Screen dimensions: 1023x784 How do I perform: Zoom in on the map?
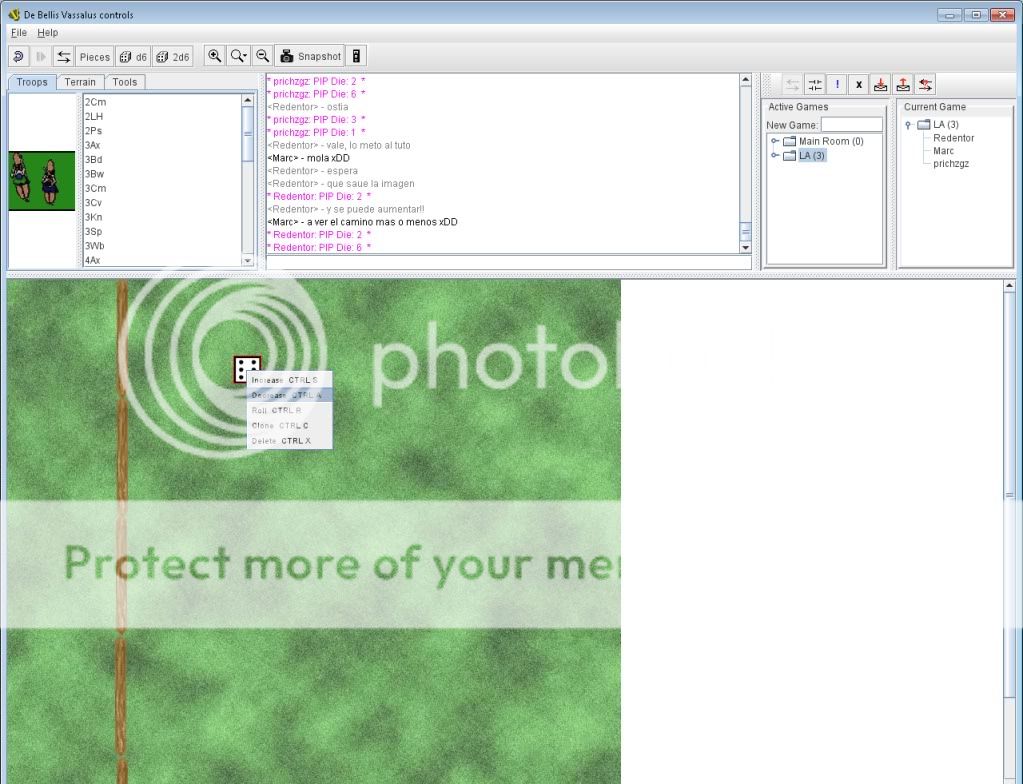click(215, 56)
